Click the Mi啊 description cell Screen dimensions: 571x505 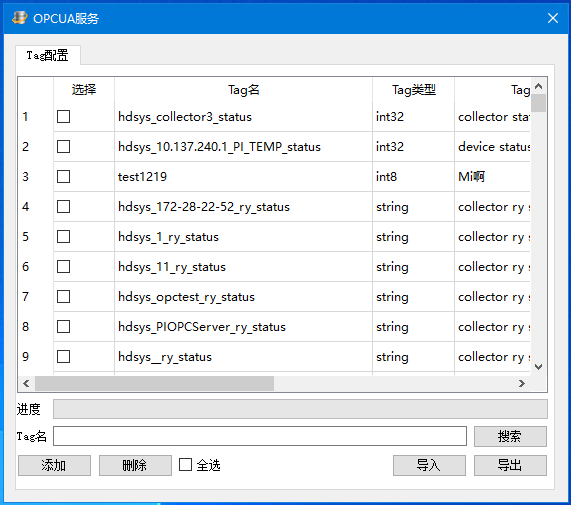pos(492,177)
